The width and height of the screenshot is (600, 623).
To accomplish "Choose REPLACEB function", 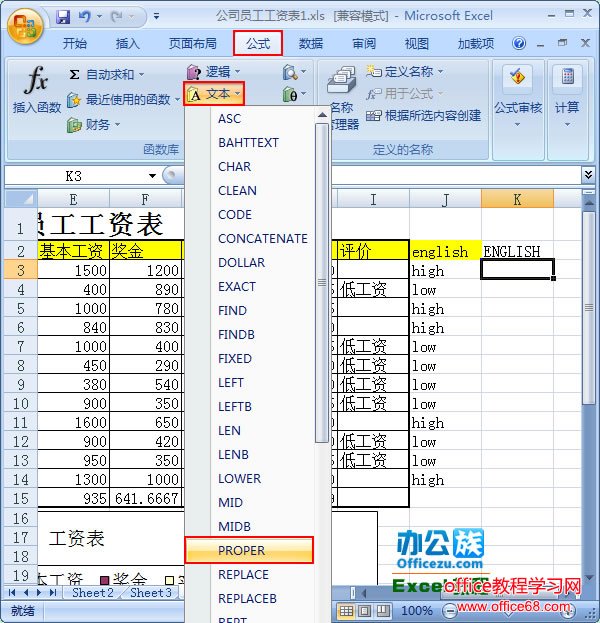I will [x=247, y=598].
